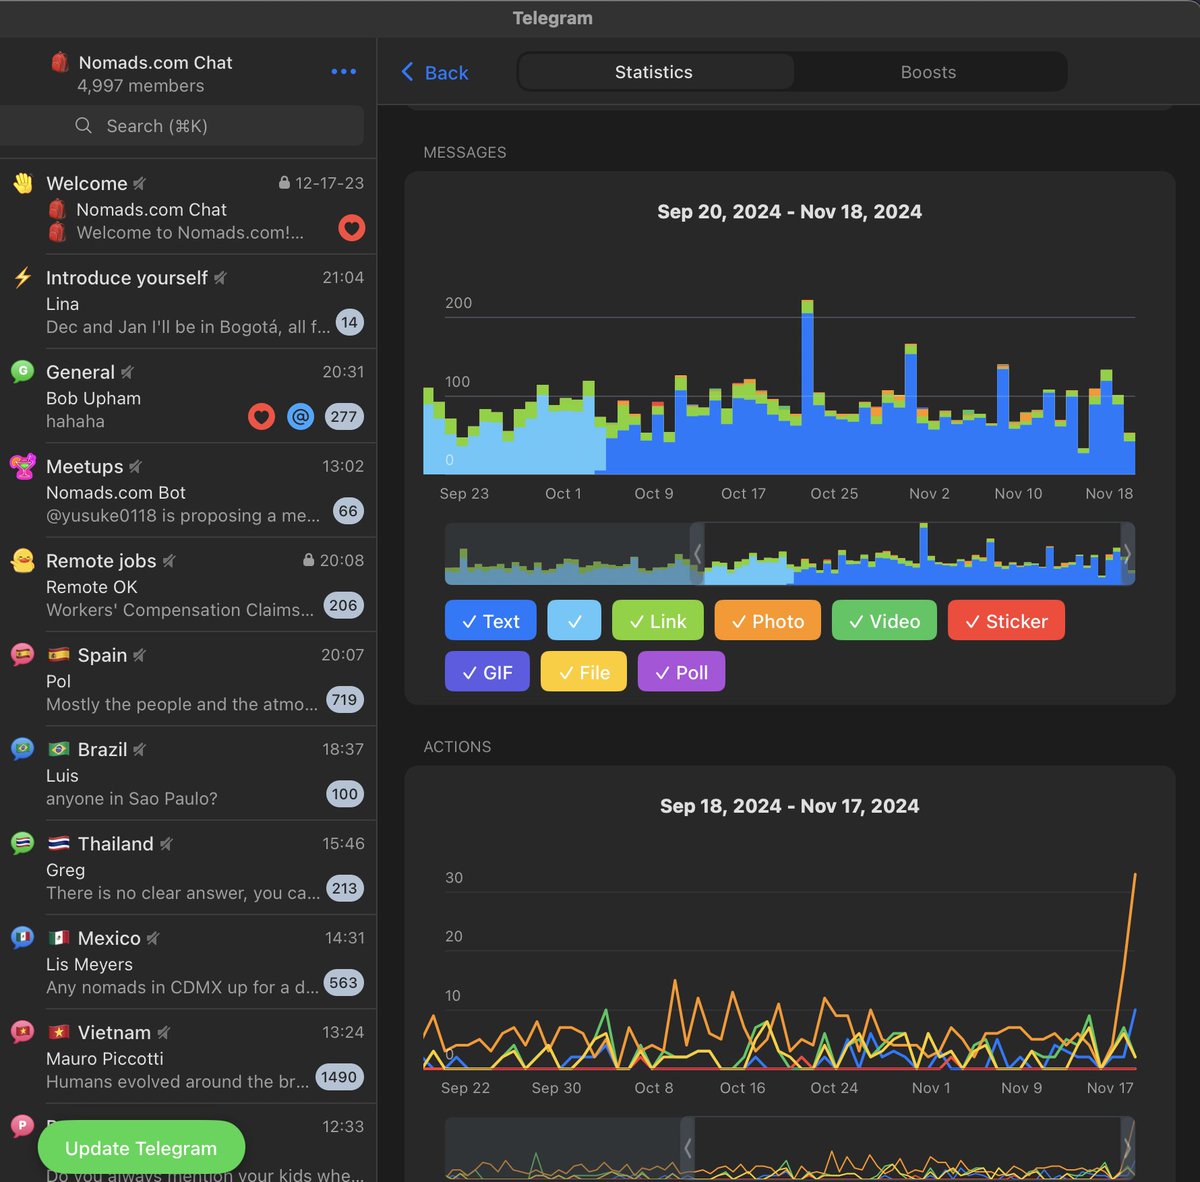Click the 100 unread badge on Brazil

345,794
